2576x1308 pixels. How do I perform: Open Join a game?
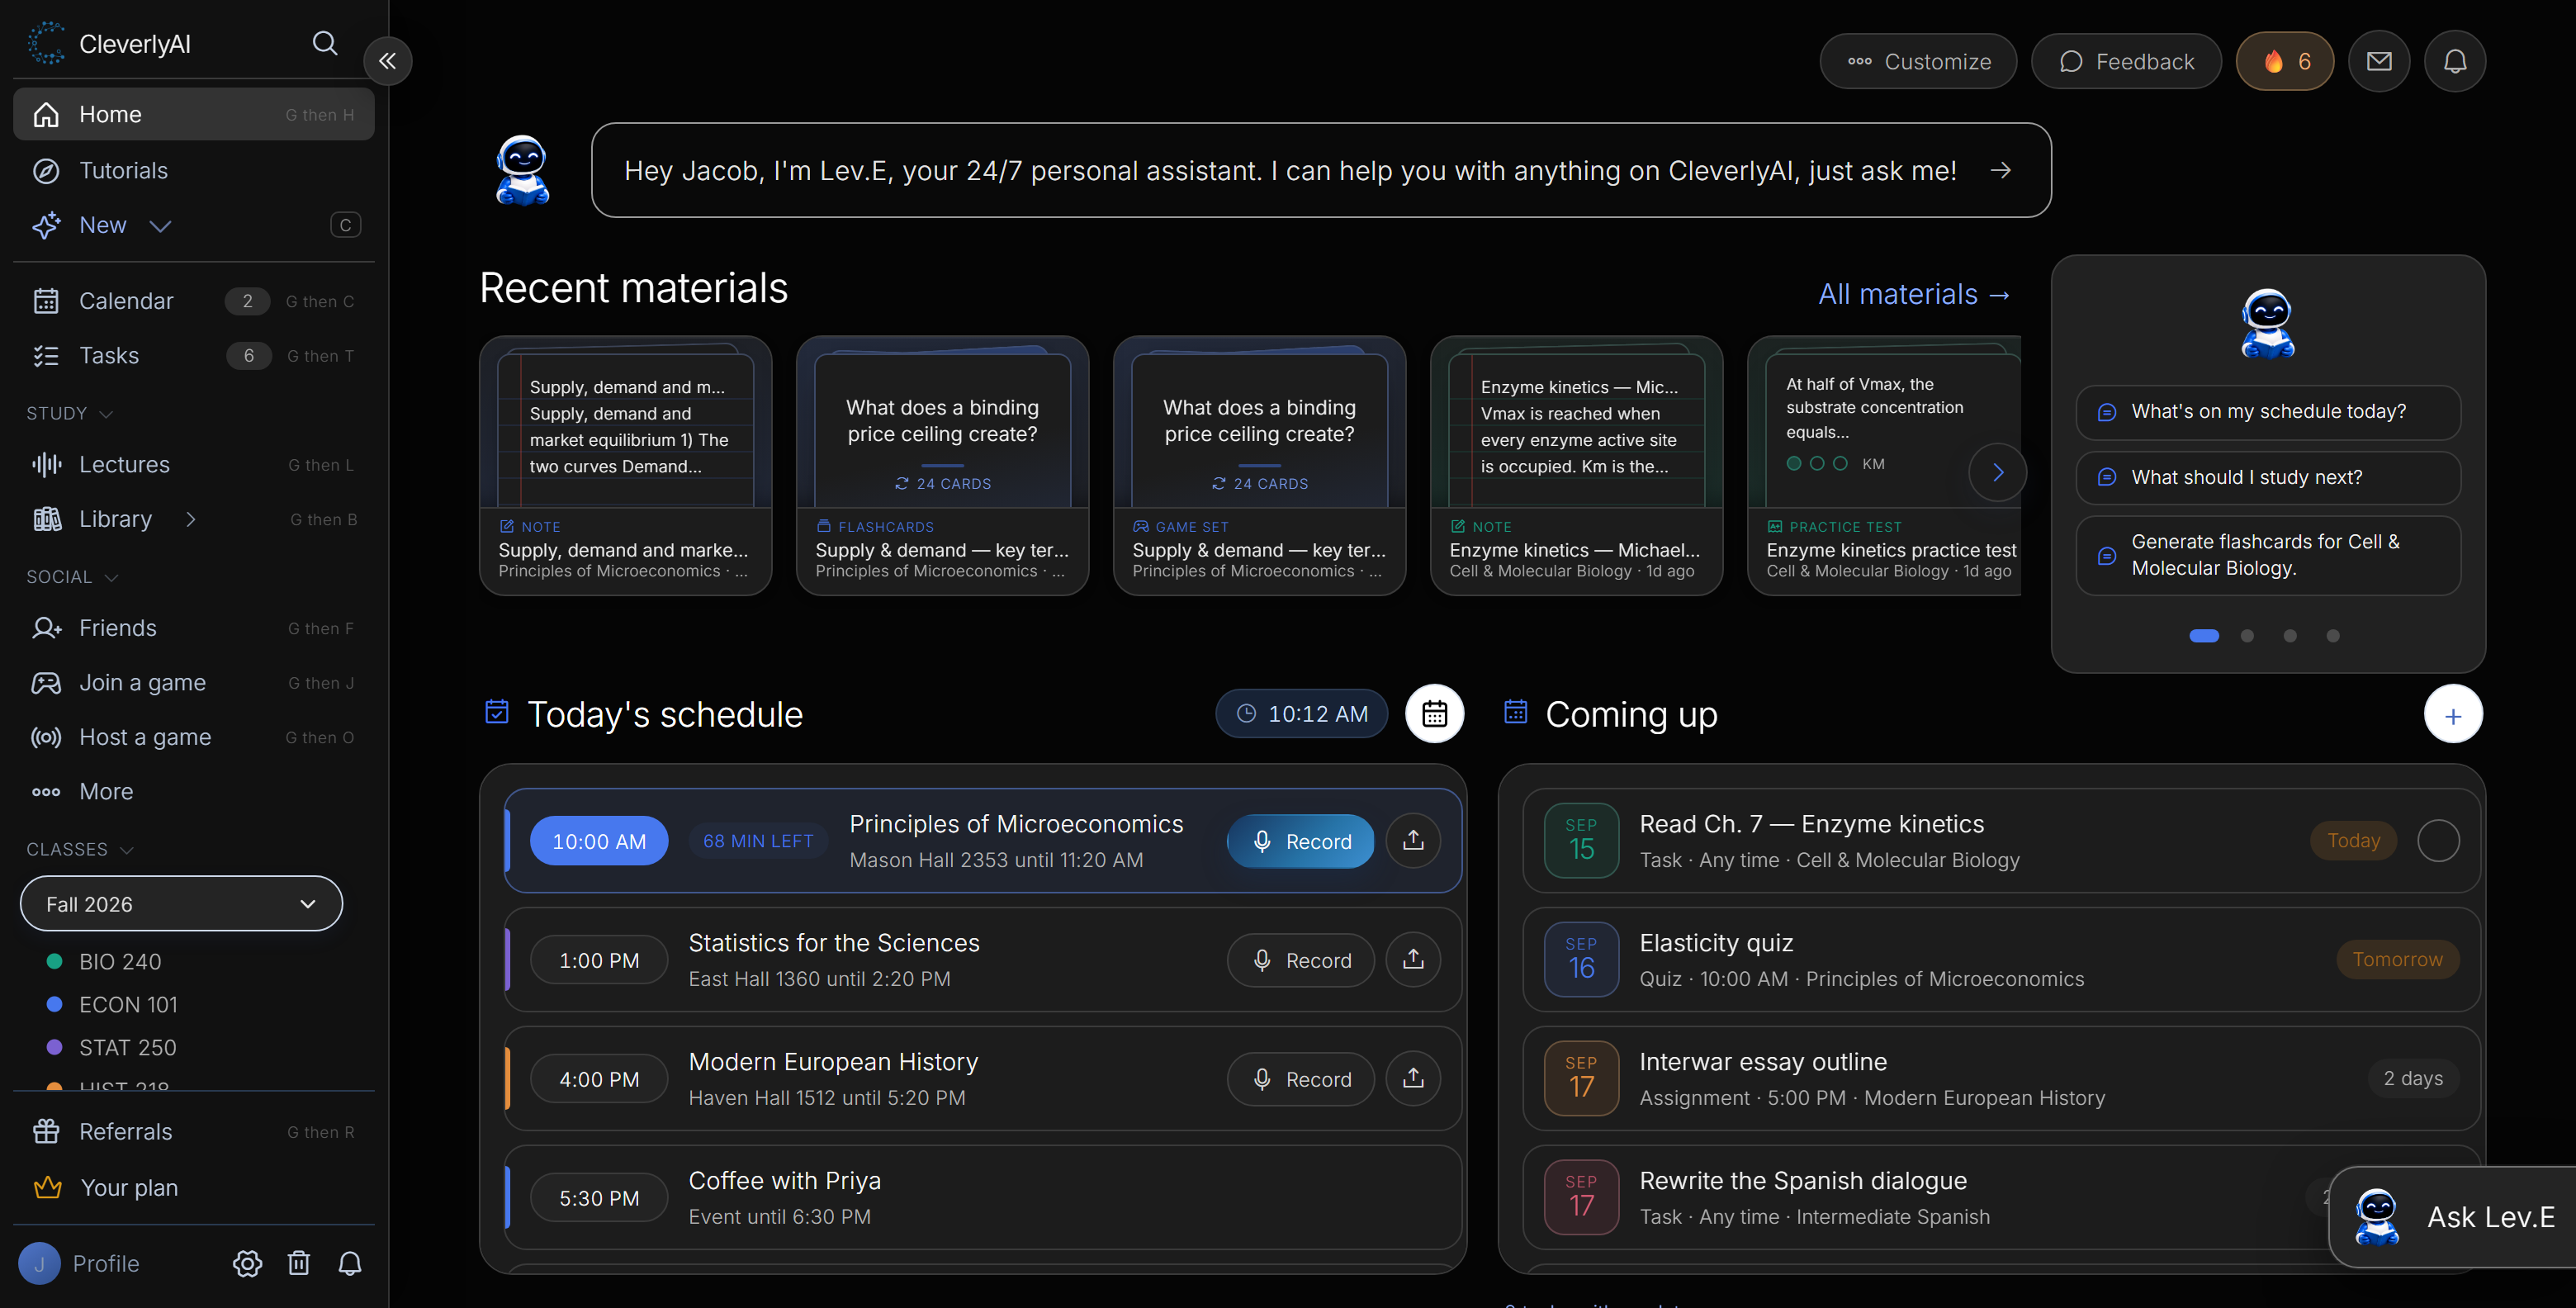(x=193, y=682)
